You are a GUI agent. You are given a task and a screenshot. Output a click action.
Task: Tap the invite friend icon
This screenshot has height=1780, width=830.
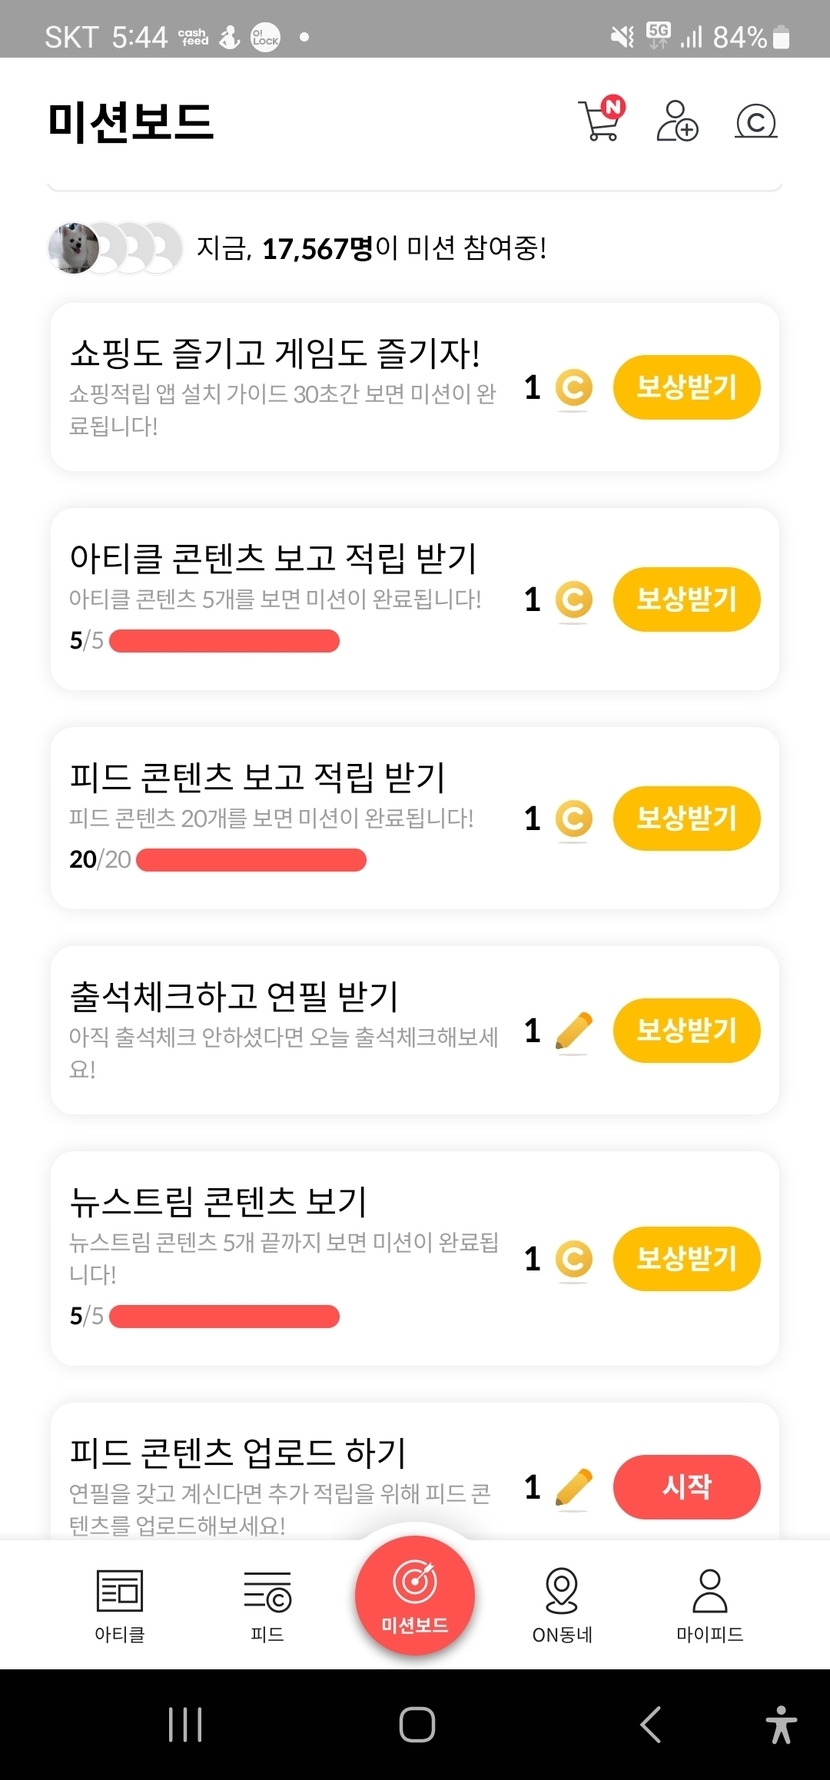(677, 122)
